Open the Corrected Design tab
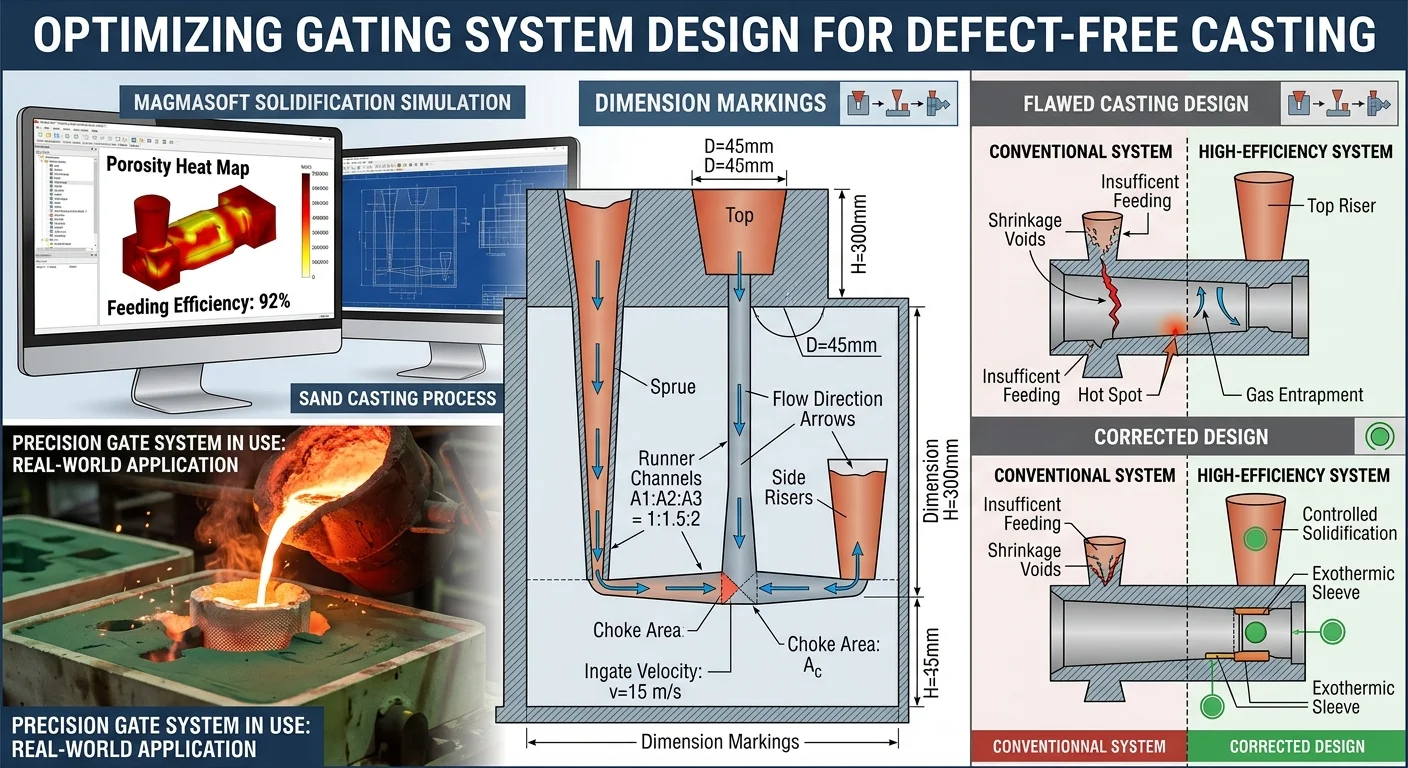 coord(1297,746)
